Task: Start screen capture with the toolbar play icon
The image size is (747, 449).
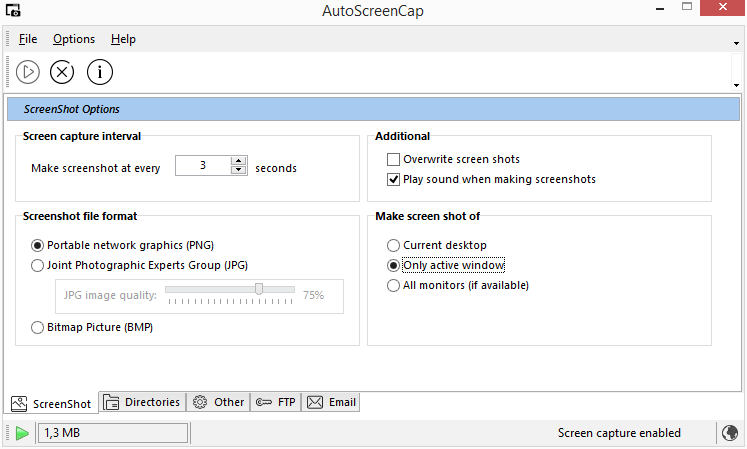Action: pos(28,72)
